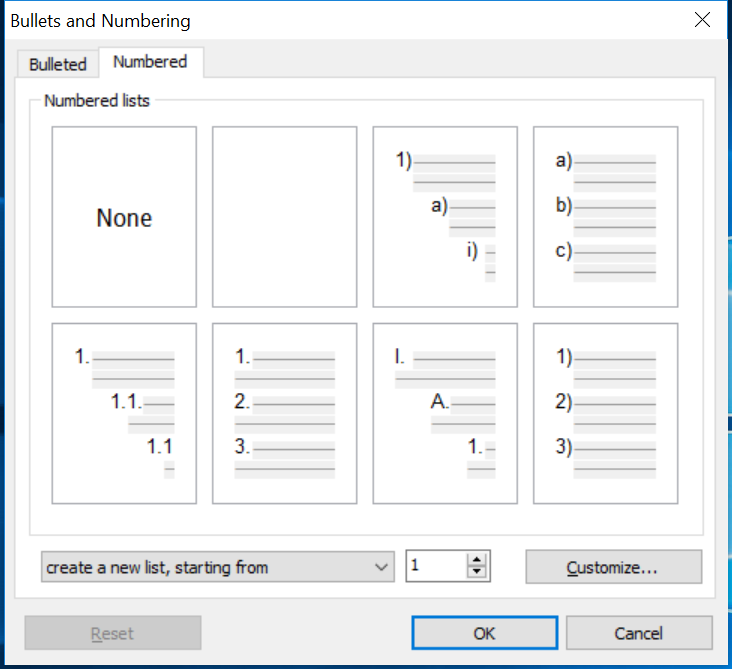This screenshot has width=732, height=669.
Task: Click into the starting number field
Action: point(436,567)
